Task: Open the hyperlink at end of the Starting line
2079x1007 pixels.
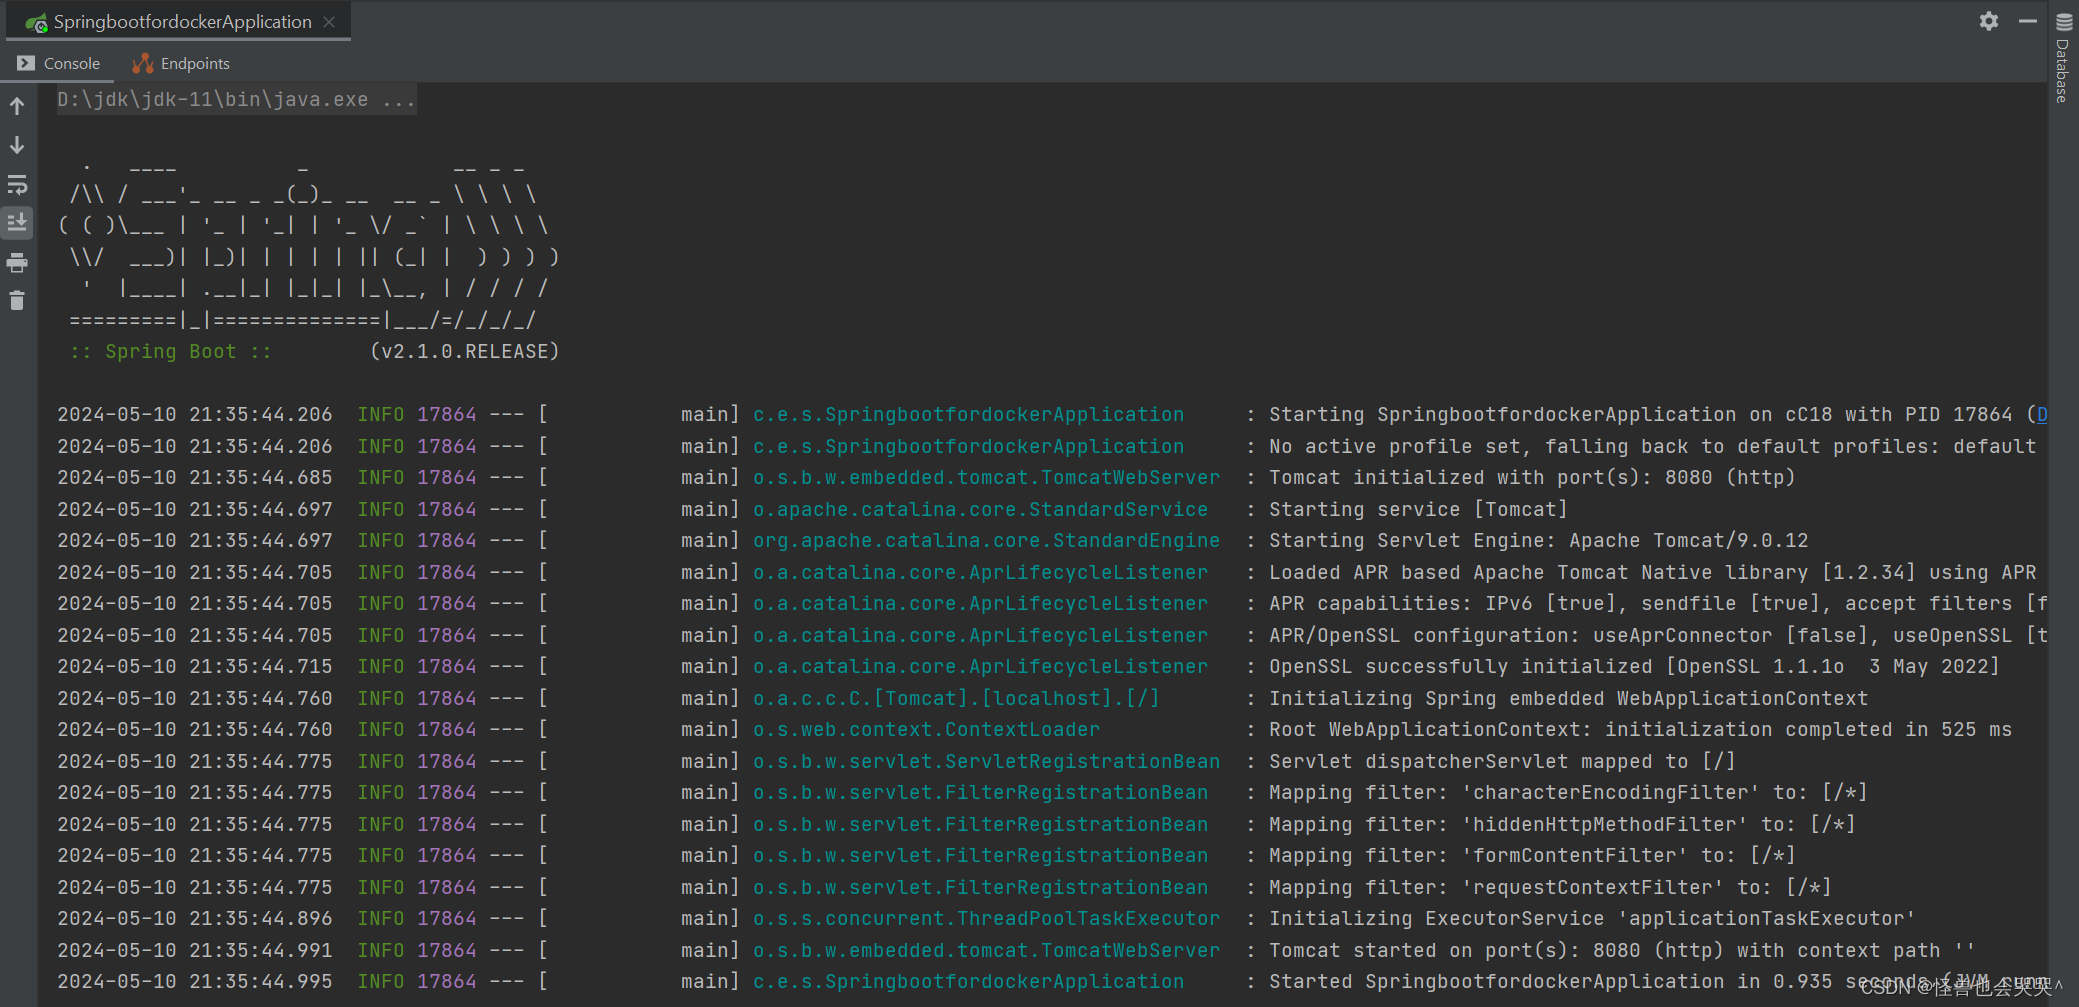Action: point(2044,414)
